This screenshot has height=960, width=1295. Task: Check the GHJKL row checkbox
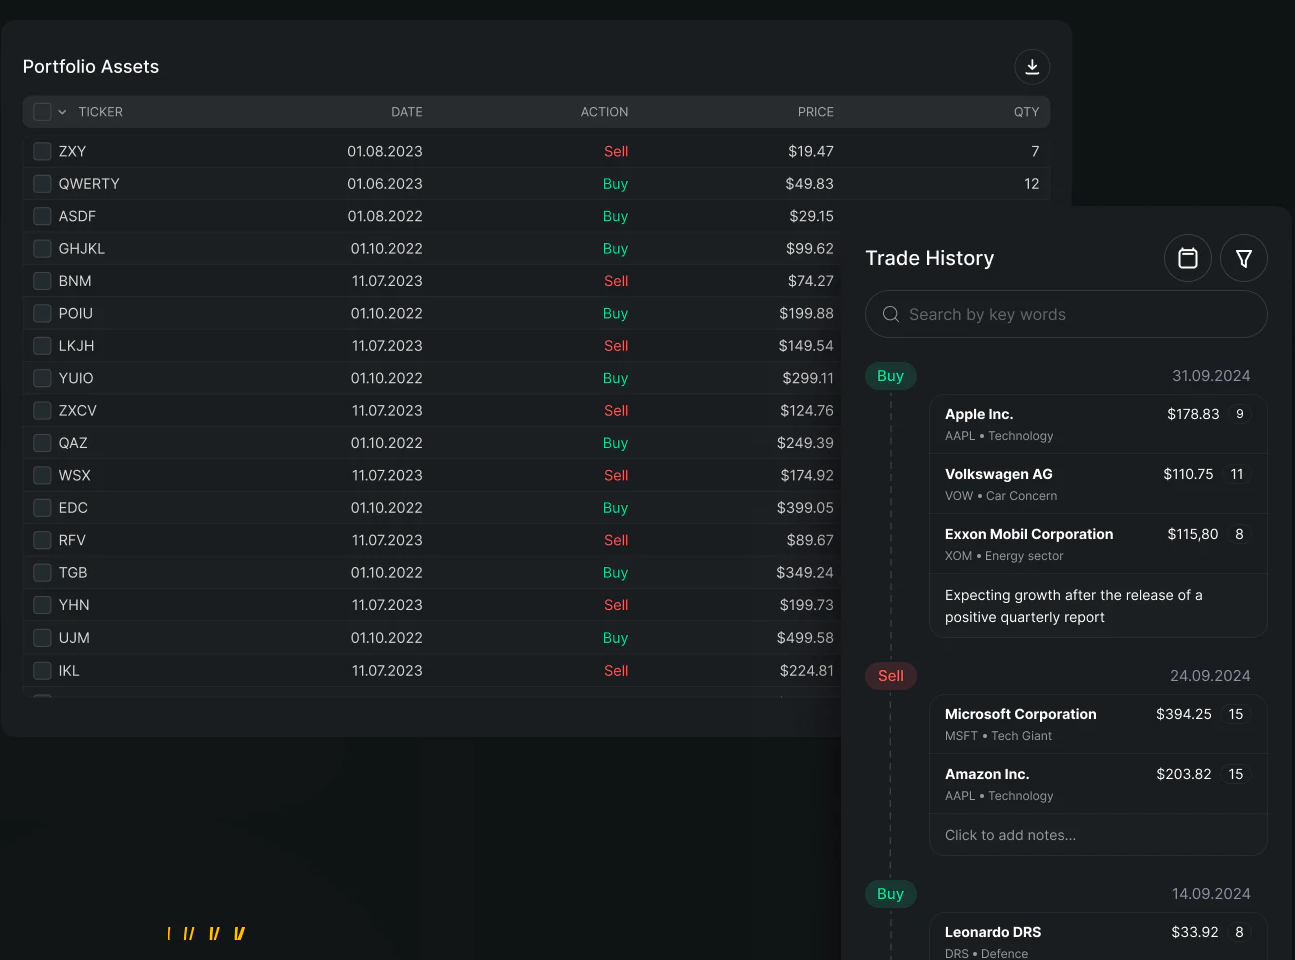pyautogui.click(x=42, y=249)
